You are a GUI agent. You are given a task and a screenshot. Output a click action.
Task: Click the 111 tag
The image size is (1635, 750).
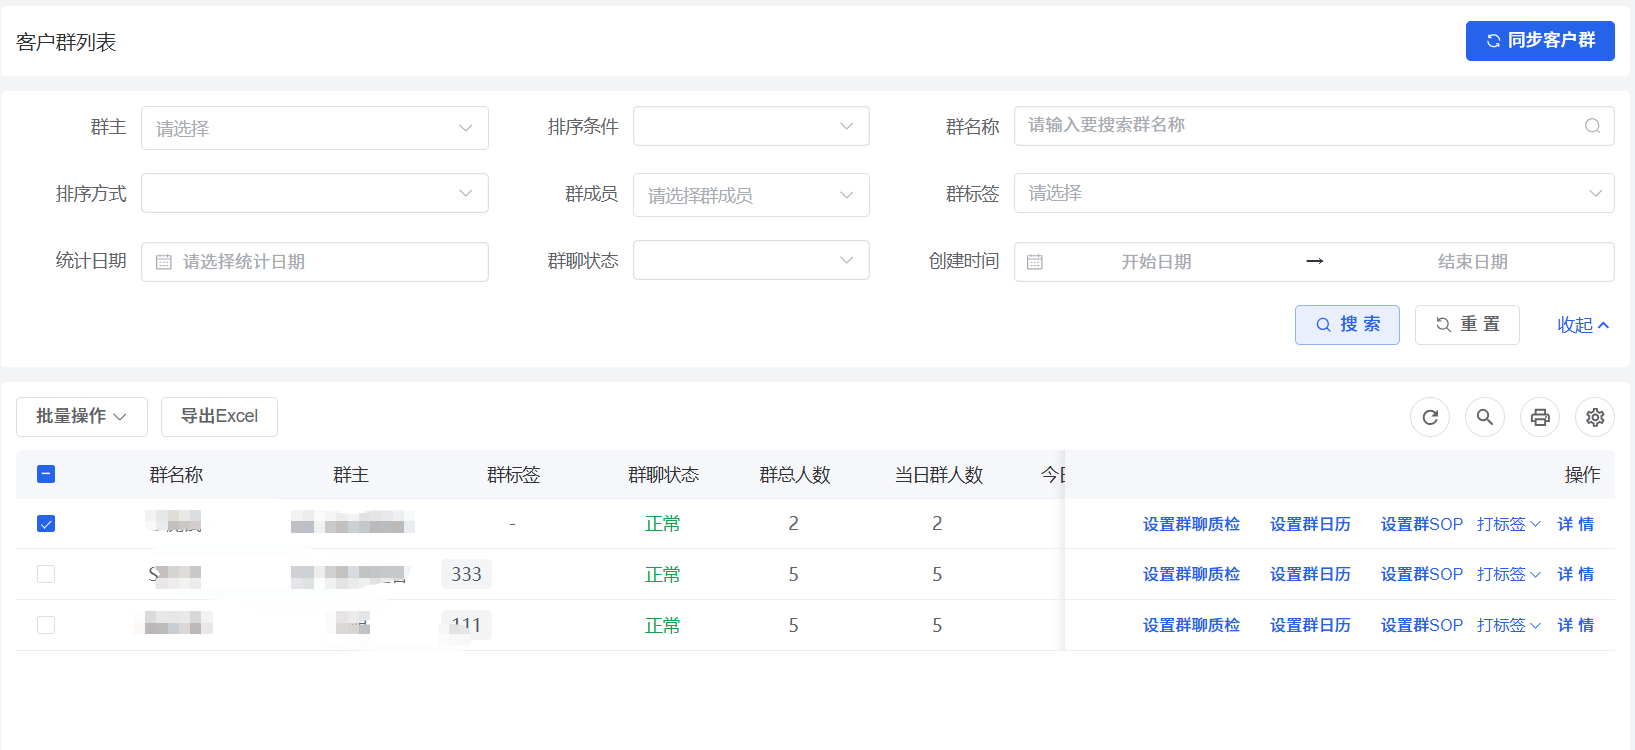pos(466,625)
